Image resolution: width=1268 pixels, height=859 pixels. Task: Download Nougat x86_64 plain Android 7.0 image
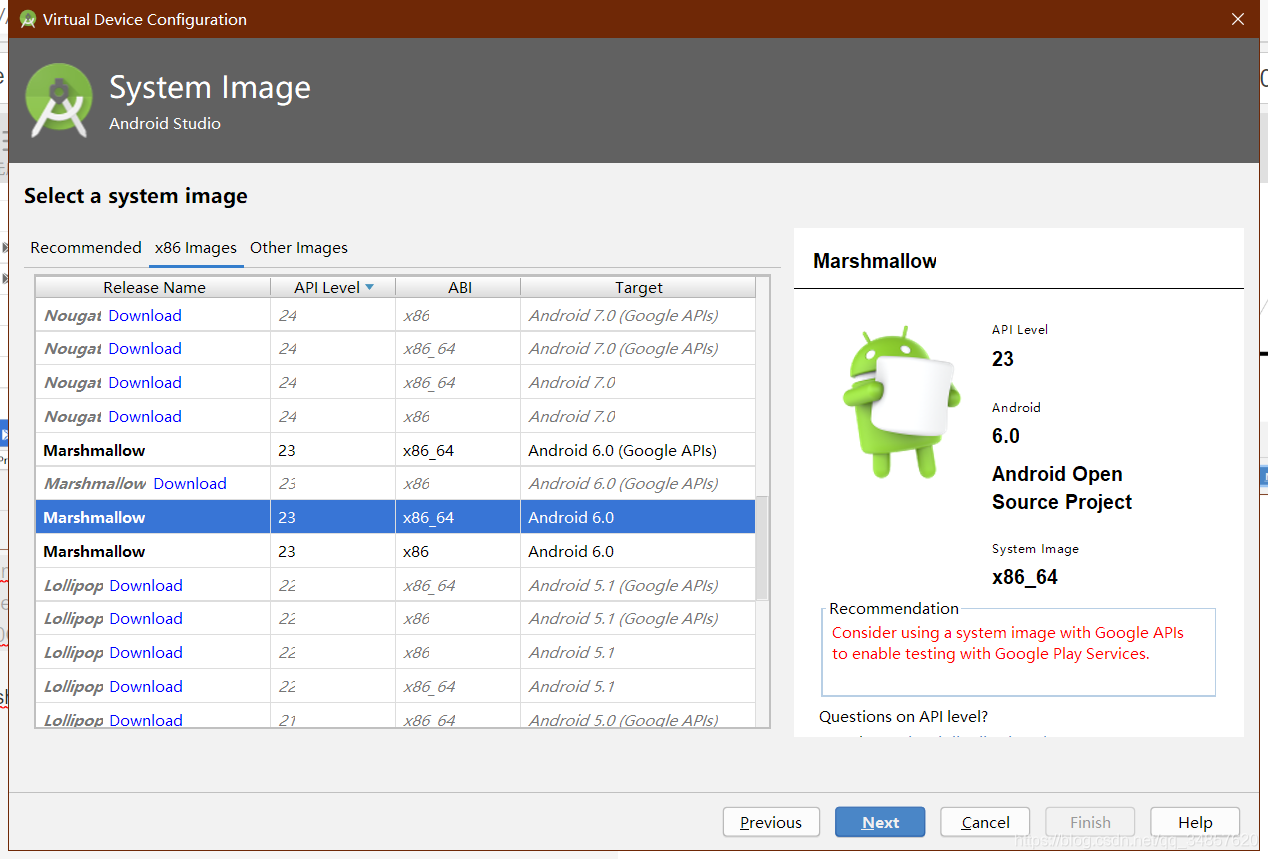[145, 383]
